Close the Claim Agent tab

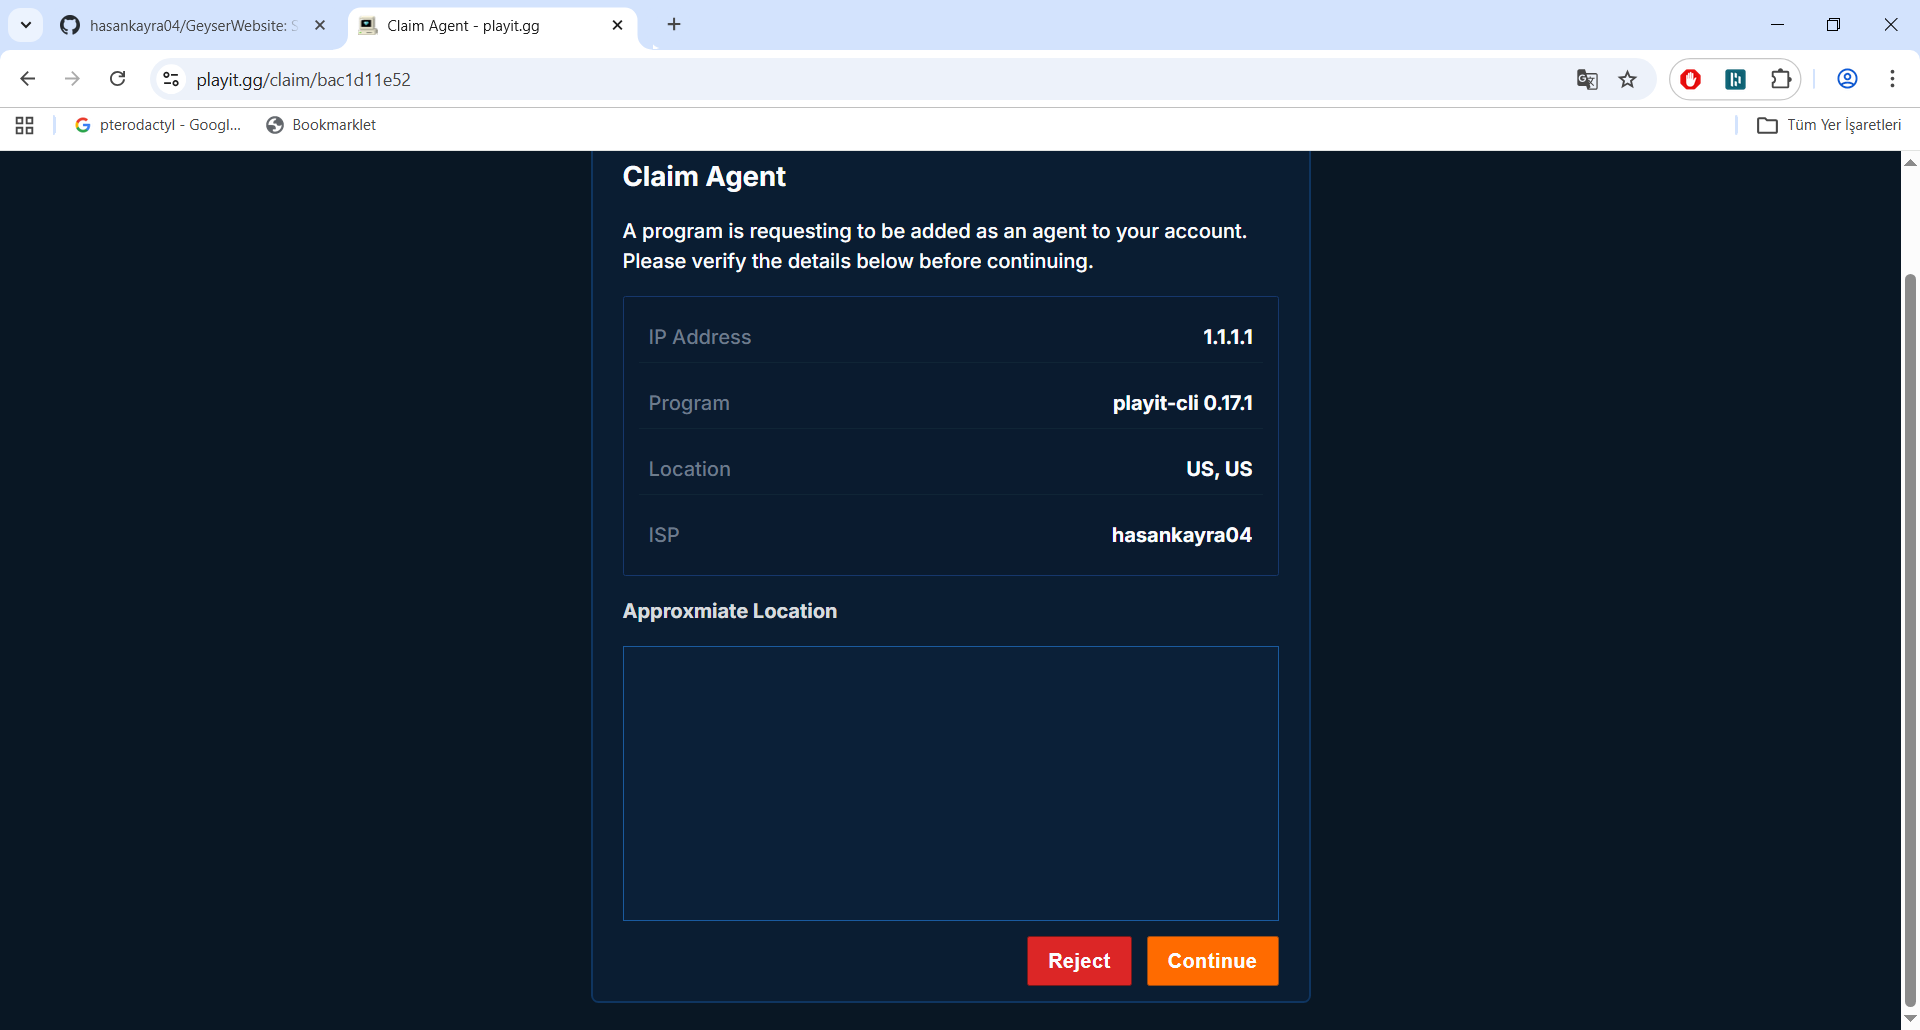pos(617,25)
